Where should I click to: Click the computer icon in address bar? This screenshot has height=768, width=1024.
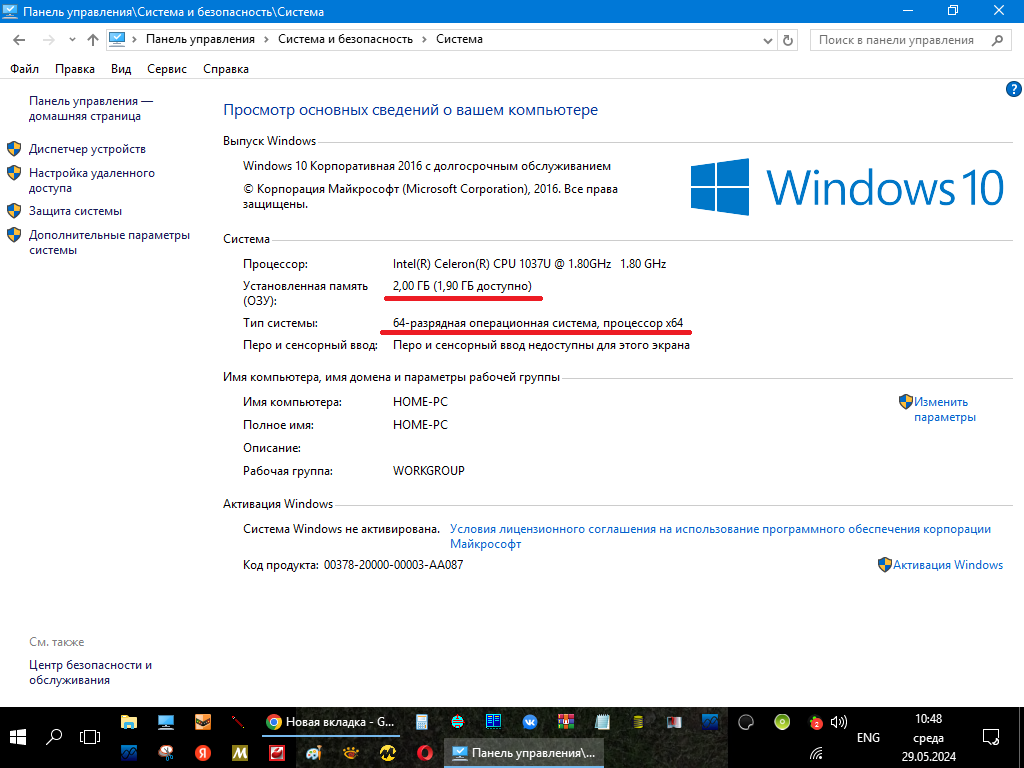[117, 39]
